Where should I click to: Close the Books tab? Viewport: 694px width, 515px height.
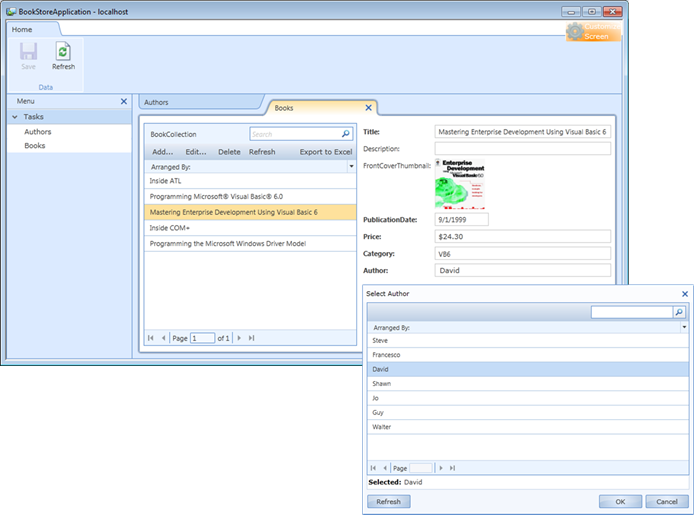click(x=368, y=107)
